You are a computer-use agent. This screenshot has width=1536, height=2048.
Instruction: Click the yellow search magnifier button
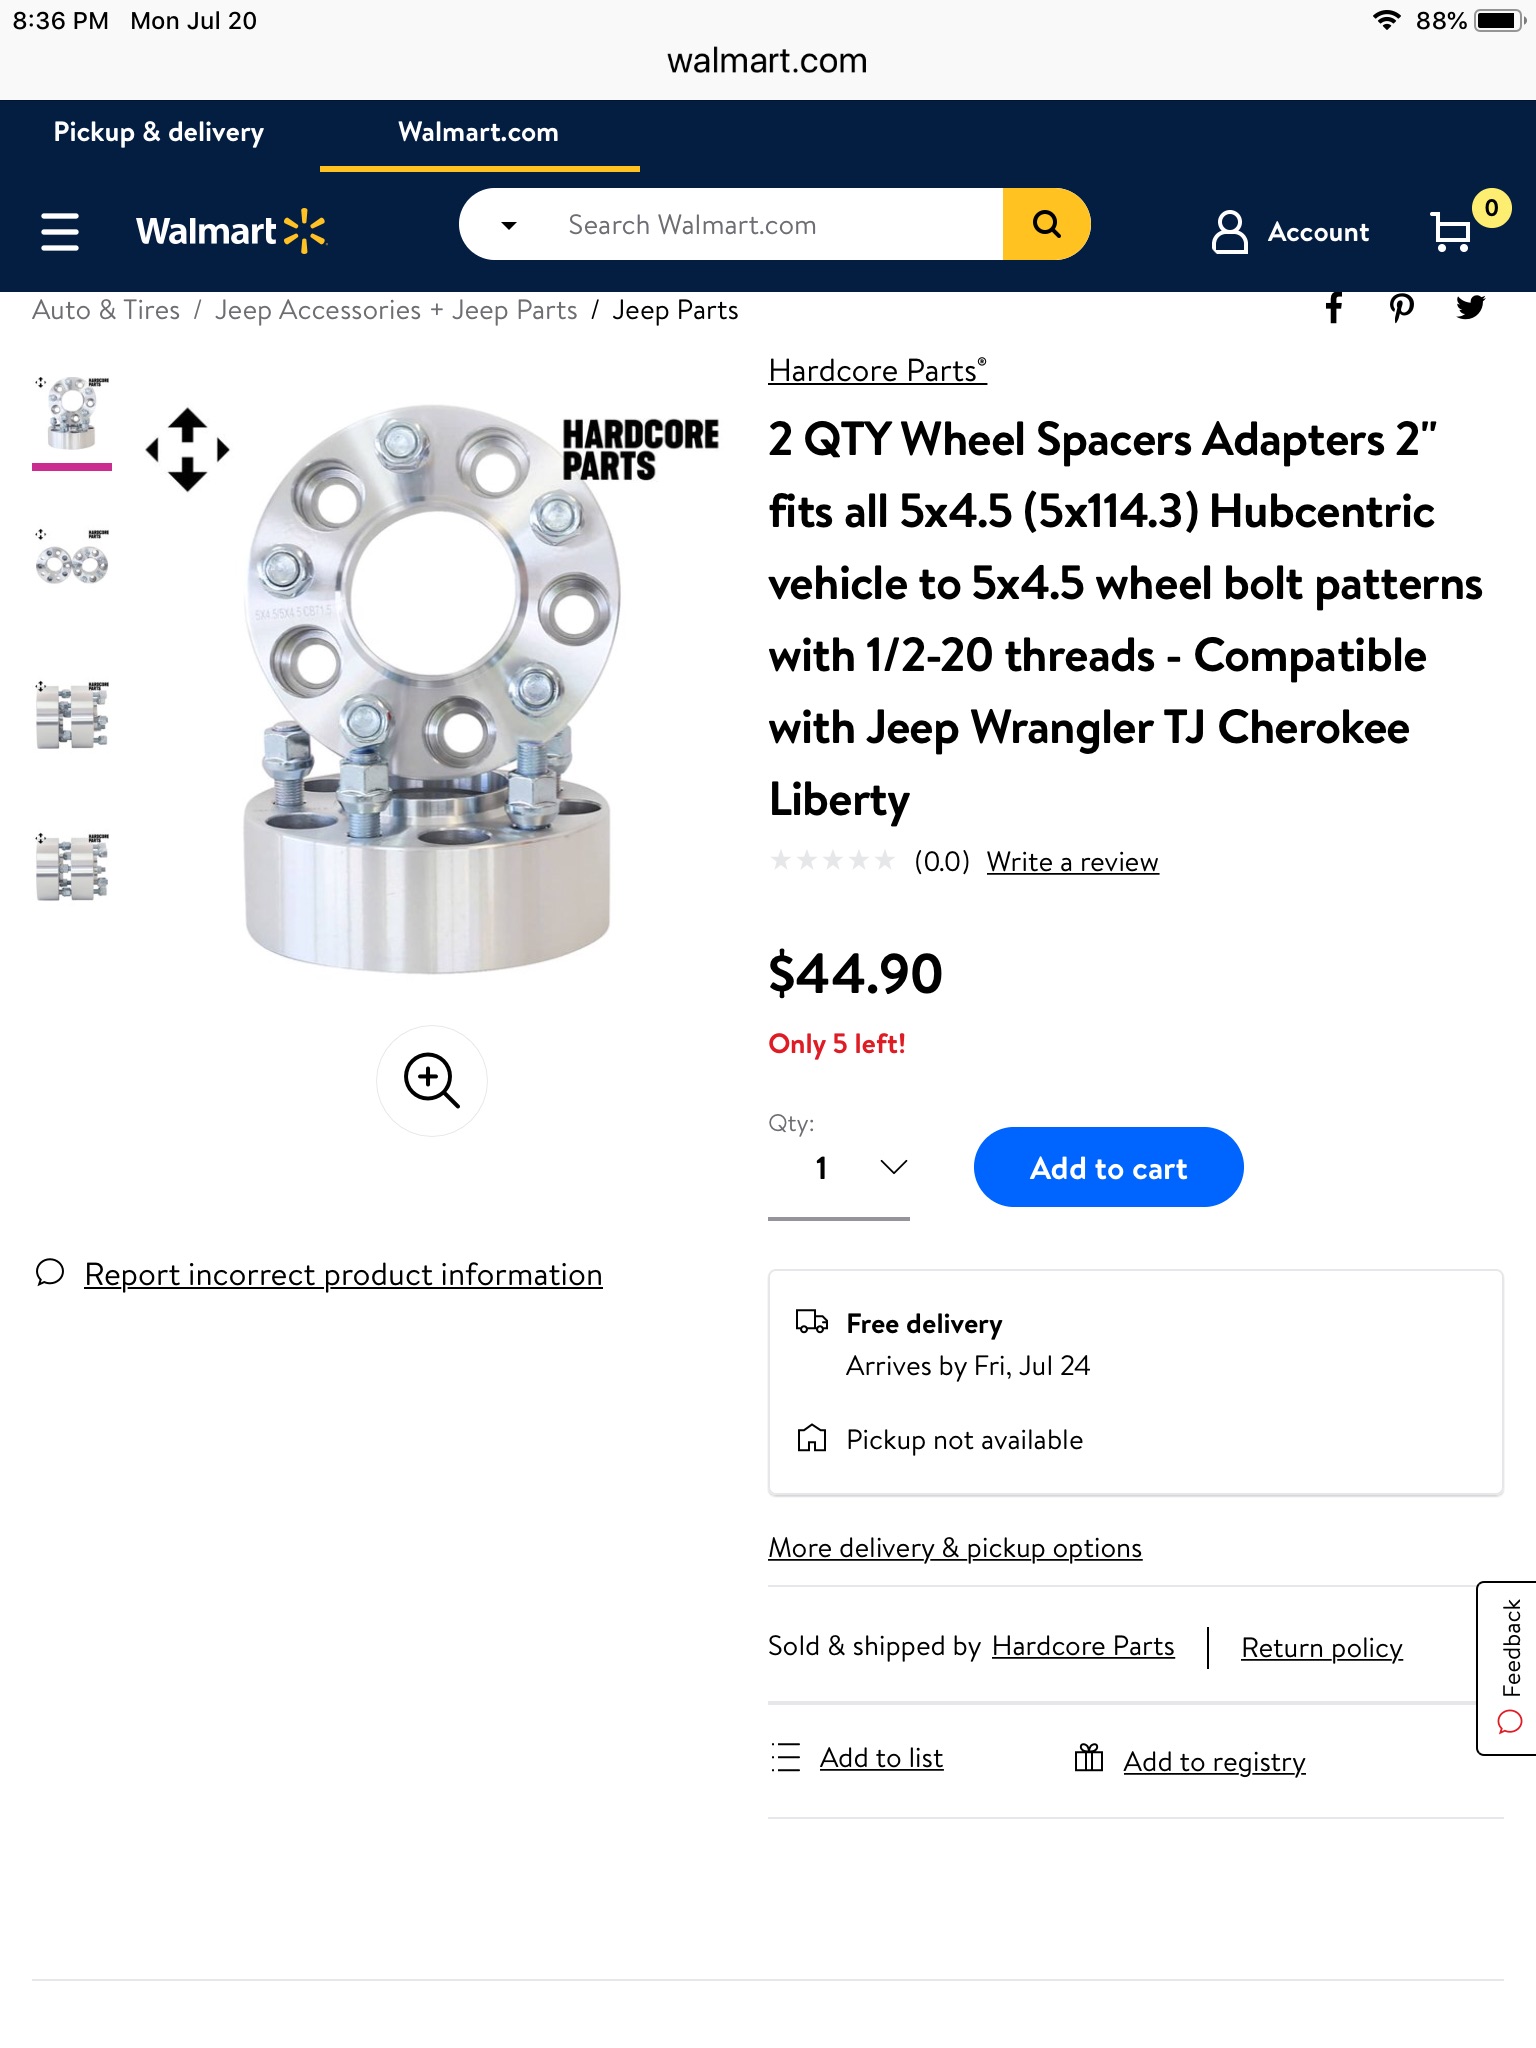(x=1046, y=224)
